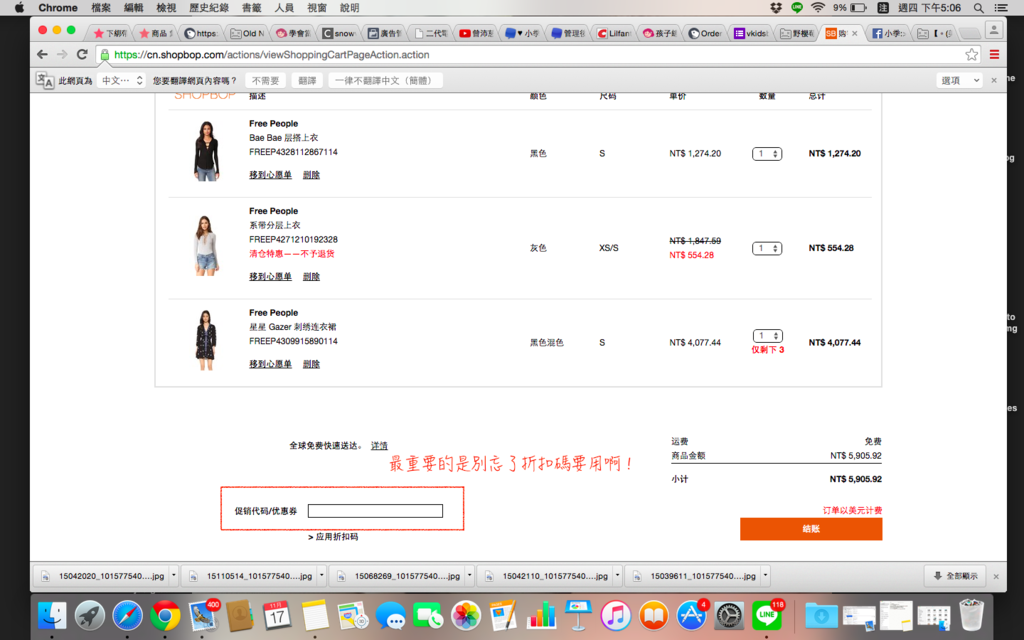Click the 促销代码/优惠券 input field

376,511
